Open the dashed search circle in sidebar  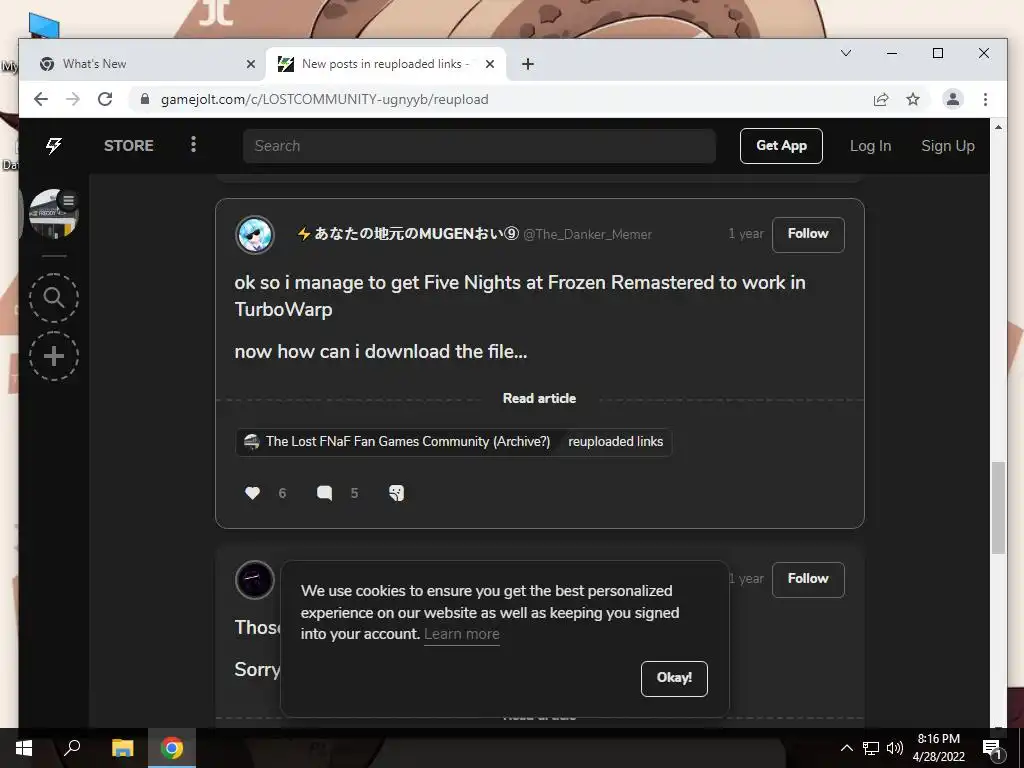click(54, 298)
